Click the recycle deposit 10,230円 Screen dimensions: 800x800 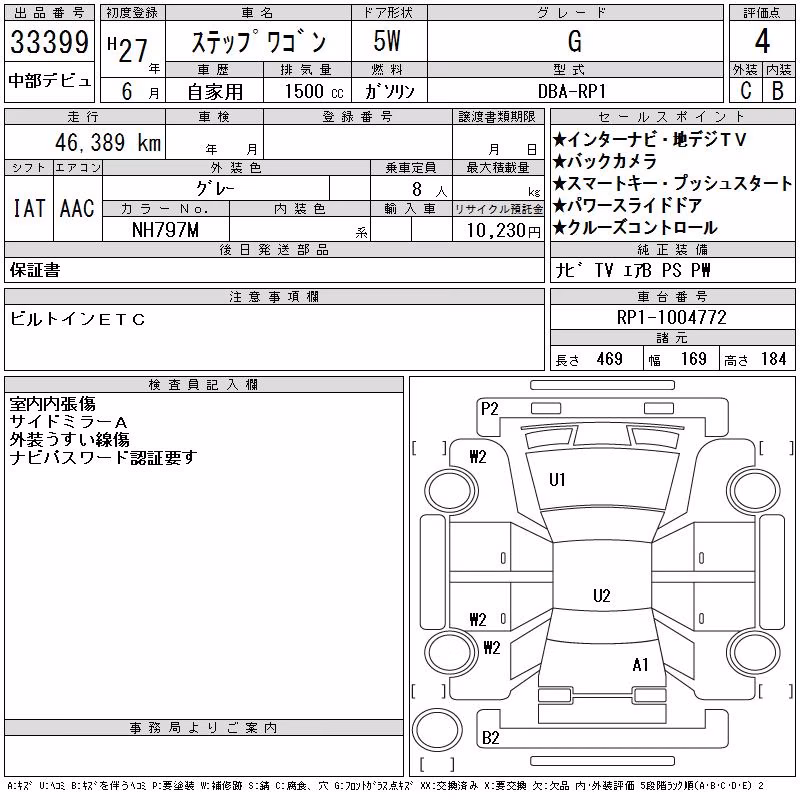(x=503, y=231)
